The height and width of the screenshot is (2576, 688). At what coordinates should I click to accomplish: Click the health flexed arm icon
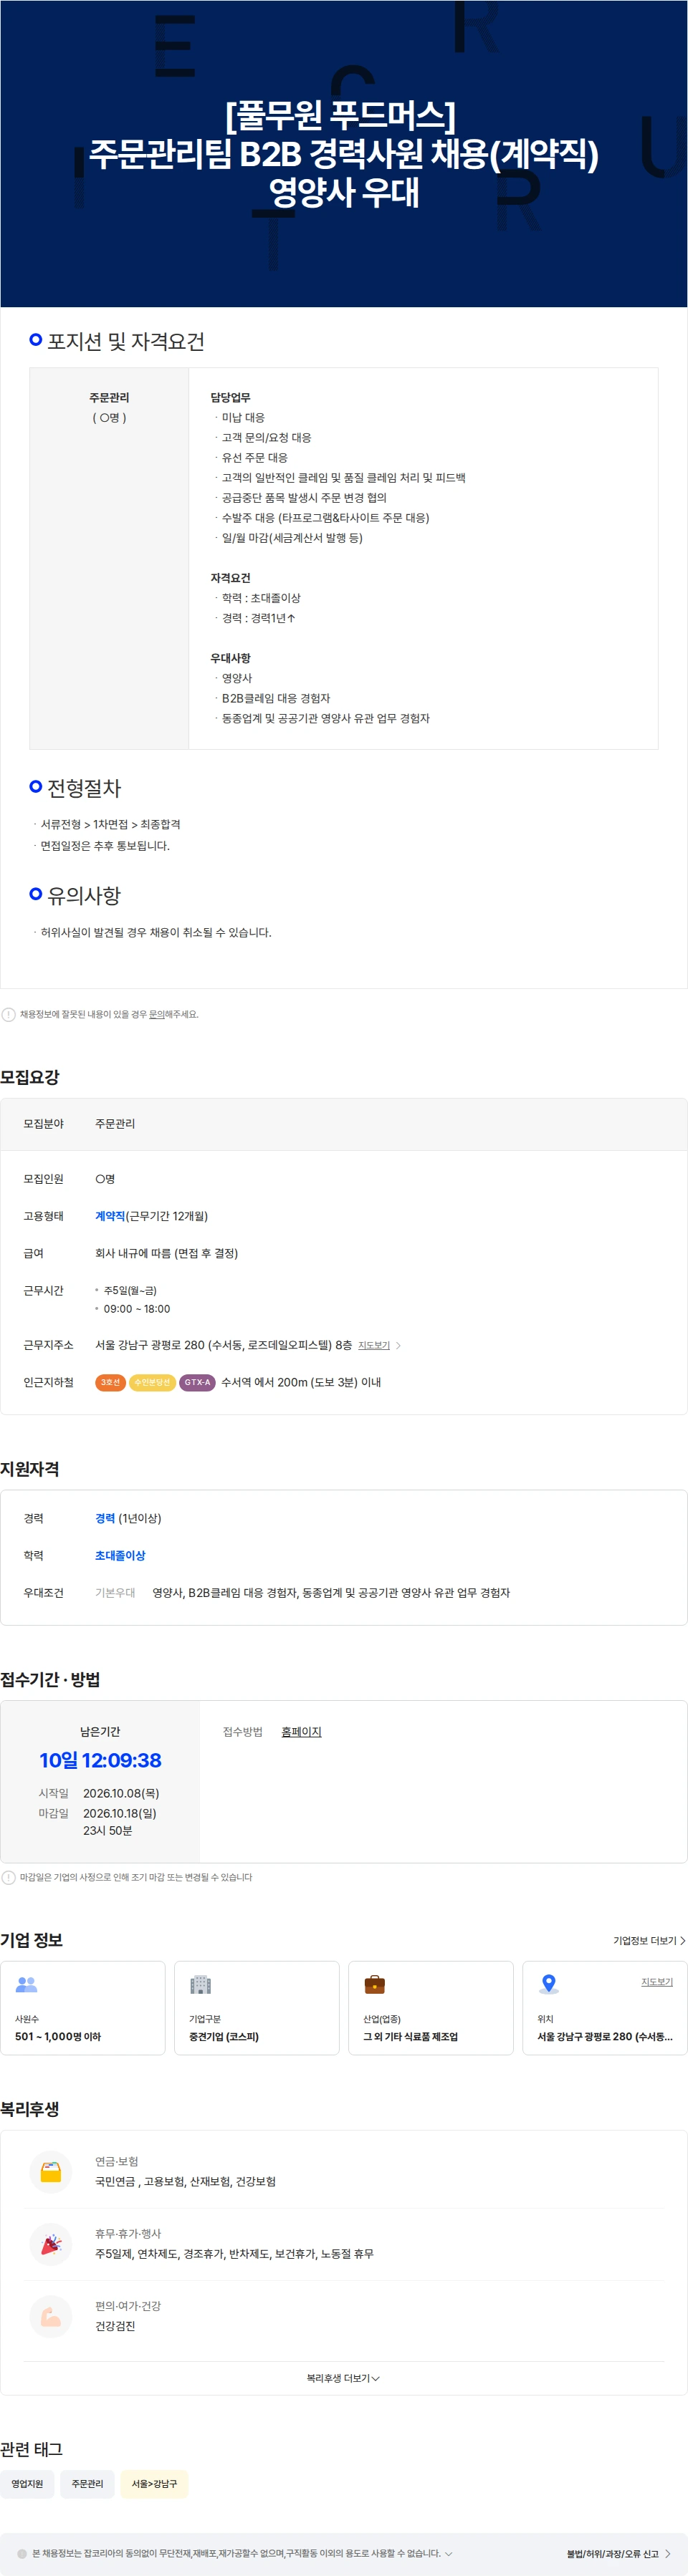click(51, 2316)
